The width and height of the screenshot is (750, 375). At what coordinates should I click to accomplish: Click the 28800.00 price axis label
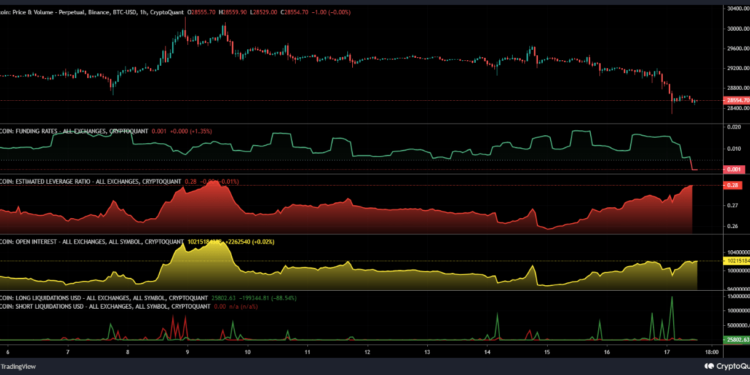point(738,88)
